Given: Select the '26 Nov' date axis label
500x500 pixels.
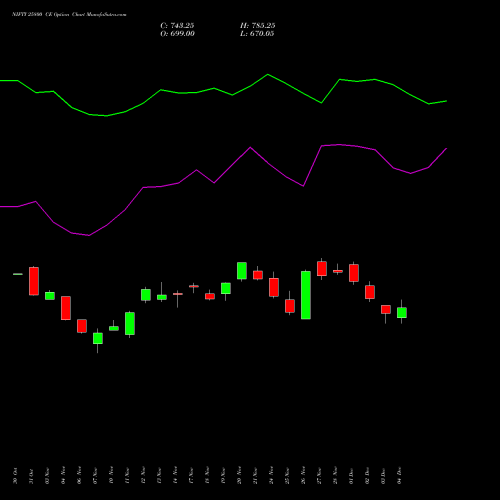Looking at the screenshot, I should tap(303, 476).
